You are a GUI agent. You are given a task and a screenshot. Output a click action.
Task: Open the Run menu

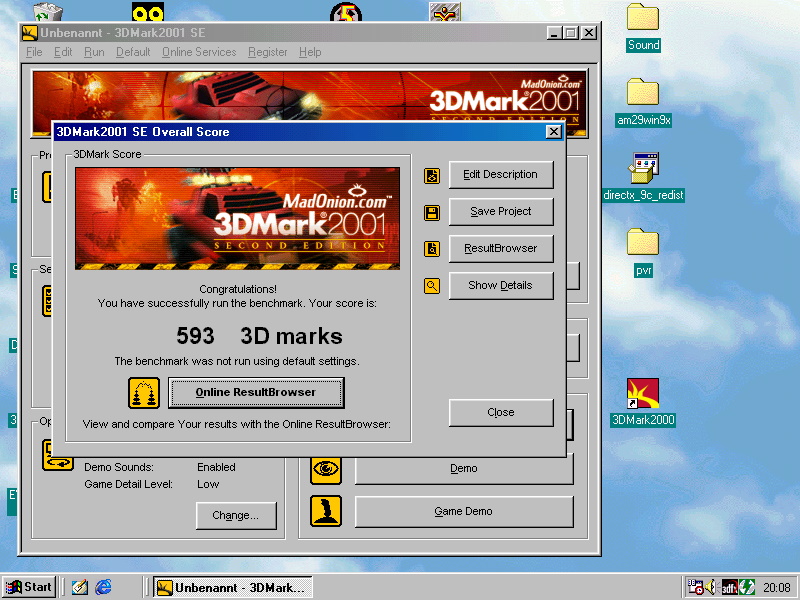[94, 52]
